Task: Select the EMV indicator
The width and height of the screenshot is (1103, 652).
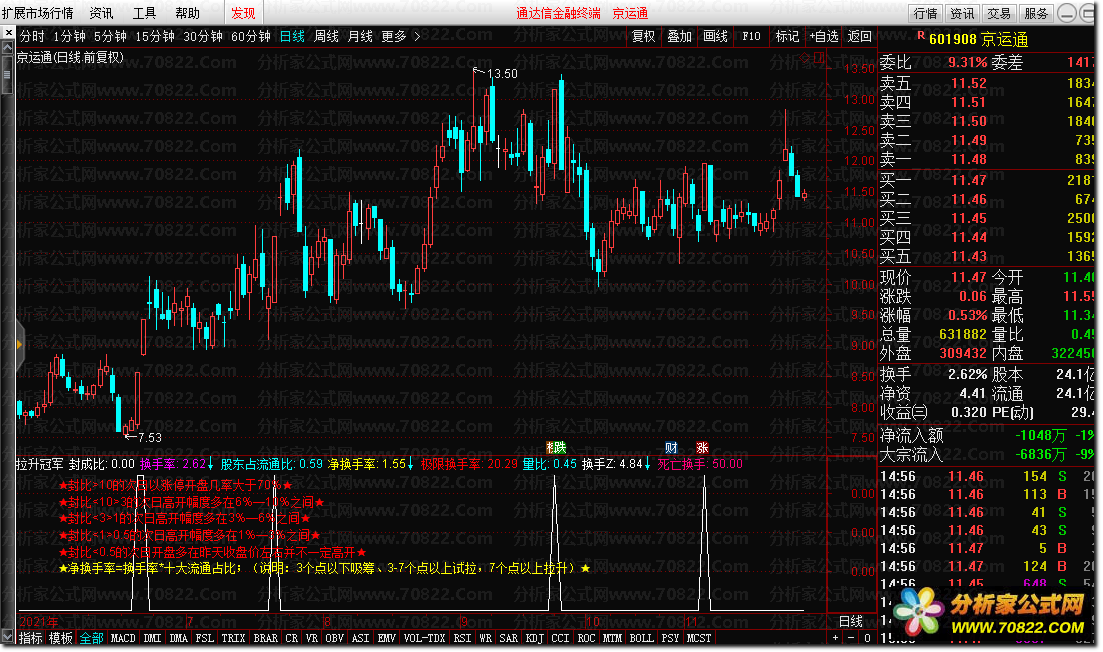Action: (x=386, y=638)
